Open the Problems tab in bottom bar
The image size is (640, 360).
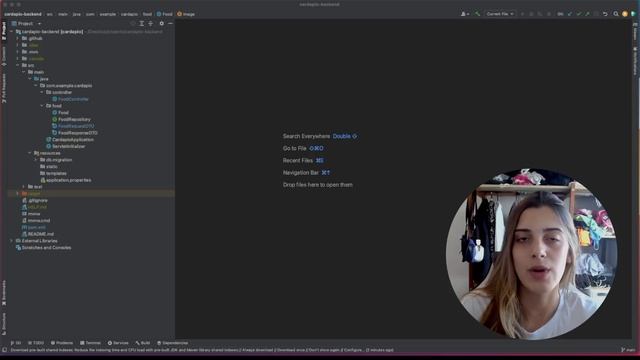click(x=62, y=343)
